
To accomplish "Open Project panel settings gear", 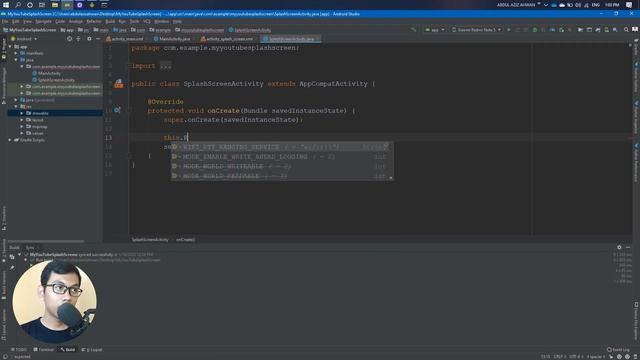I will (x=89, y=39).
